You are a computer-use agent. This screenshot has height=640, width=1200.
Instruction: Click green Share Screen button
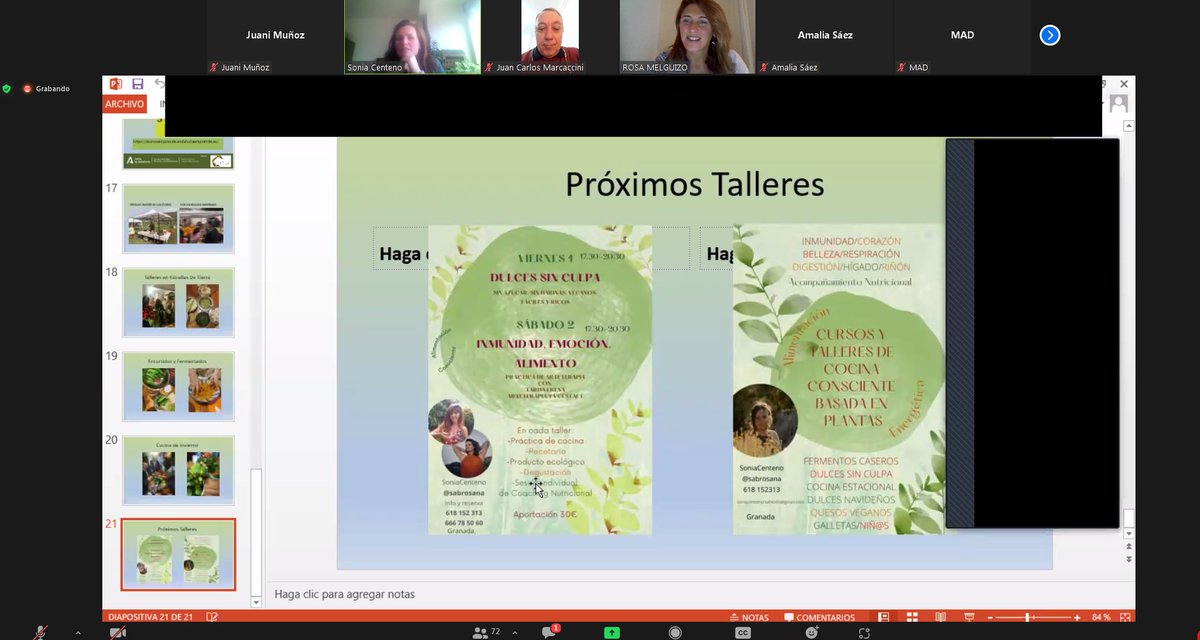point(611,632)
